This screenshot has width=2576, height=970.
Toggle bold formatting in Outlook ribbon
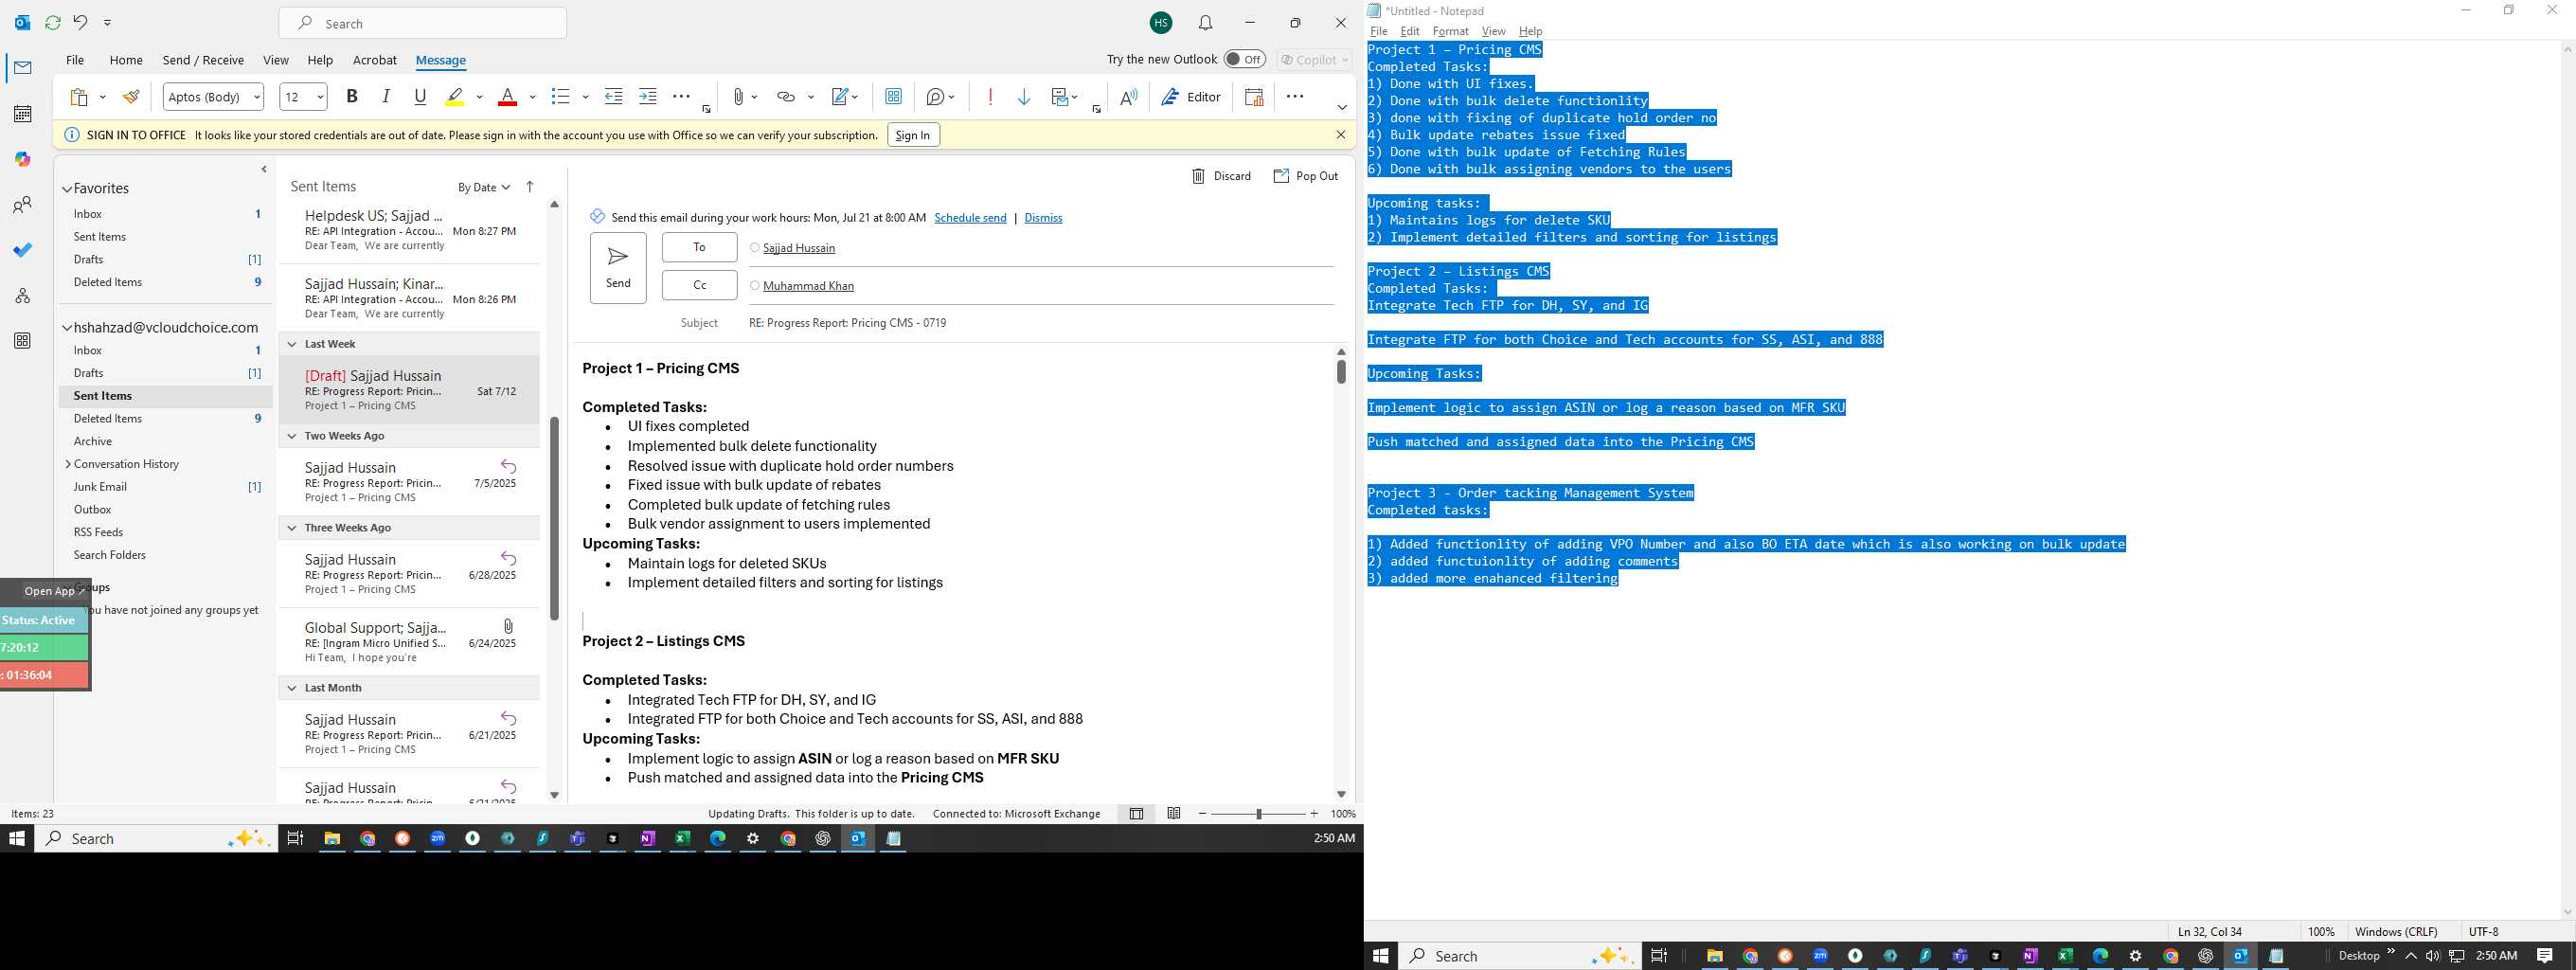[x=351, y=97]
